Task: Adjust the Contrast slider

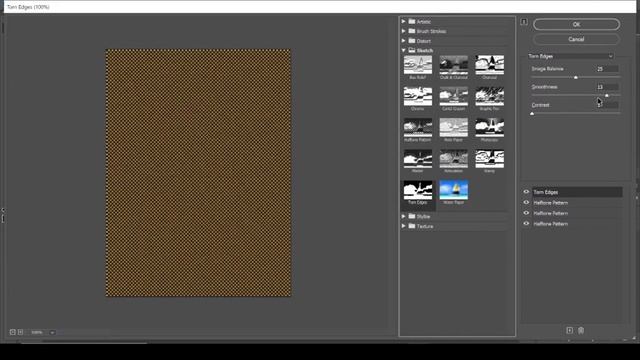Action: [x=532, y=113]
